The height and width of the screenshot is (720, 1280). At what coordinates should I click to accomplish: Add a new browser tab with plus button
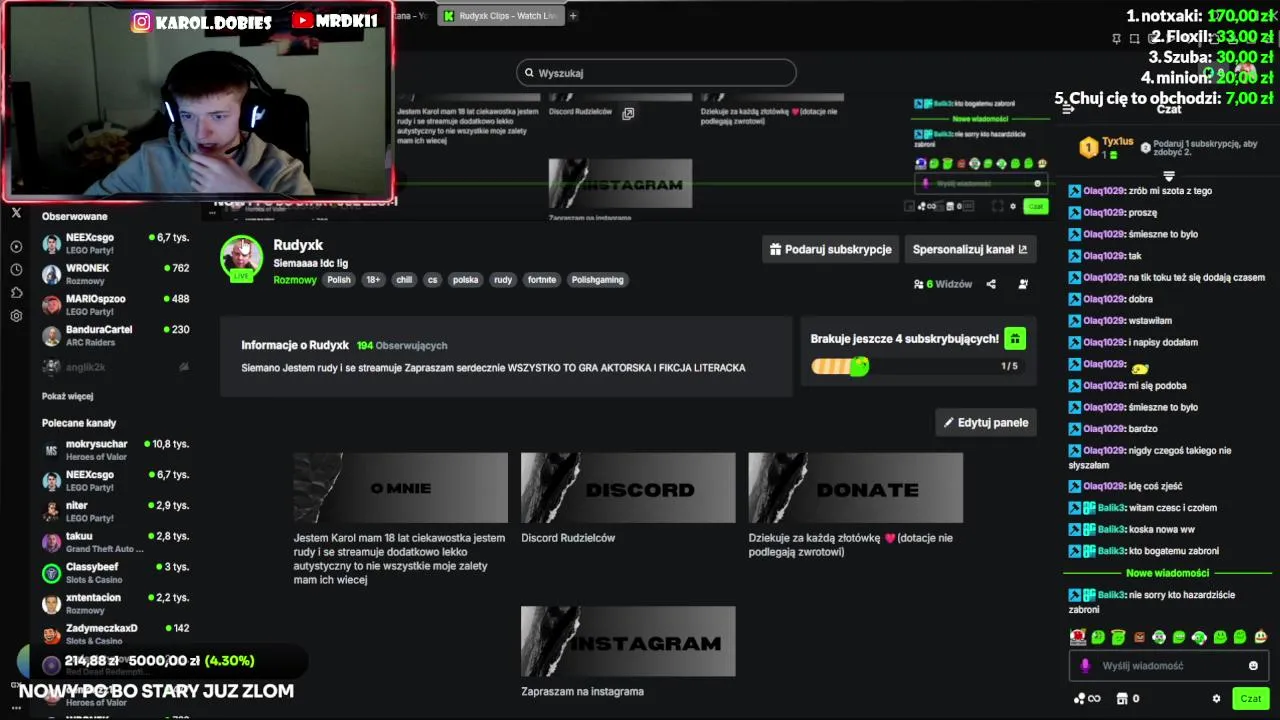click(573, 16)
